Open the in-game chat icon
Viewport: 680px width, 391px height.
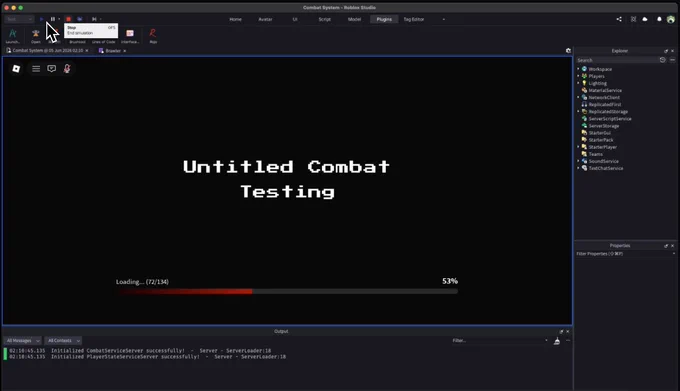tap(52, 68)
